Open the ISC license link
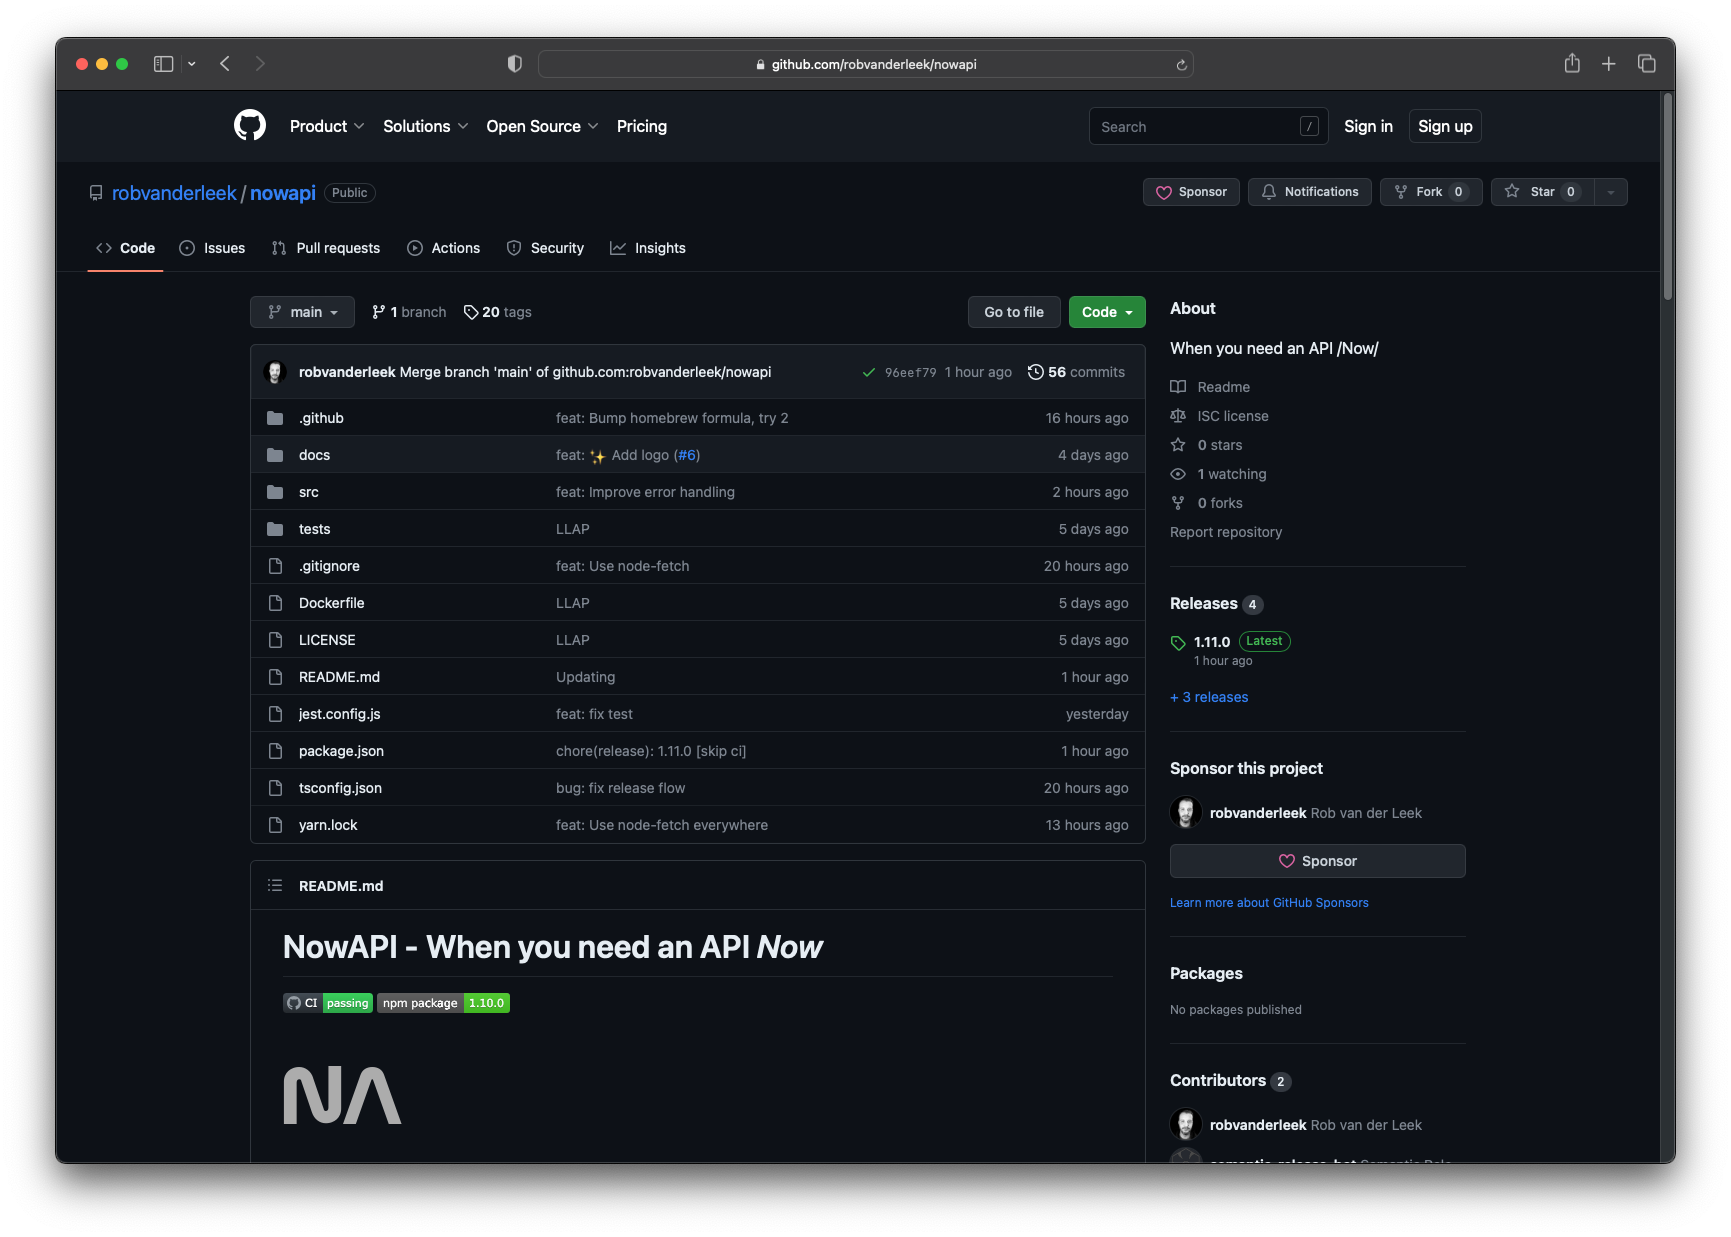 (x=1233, y=416)
